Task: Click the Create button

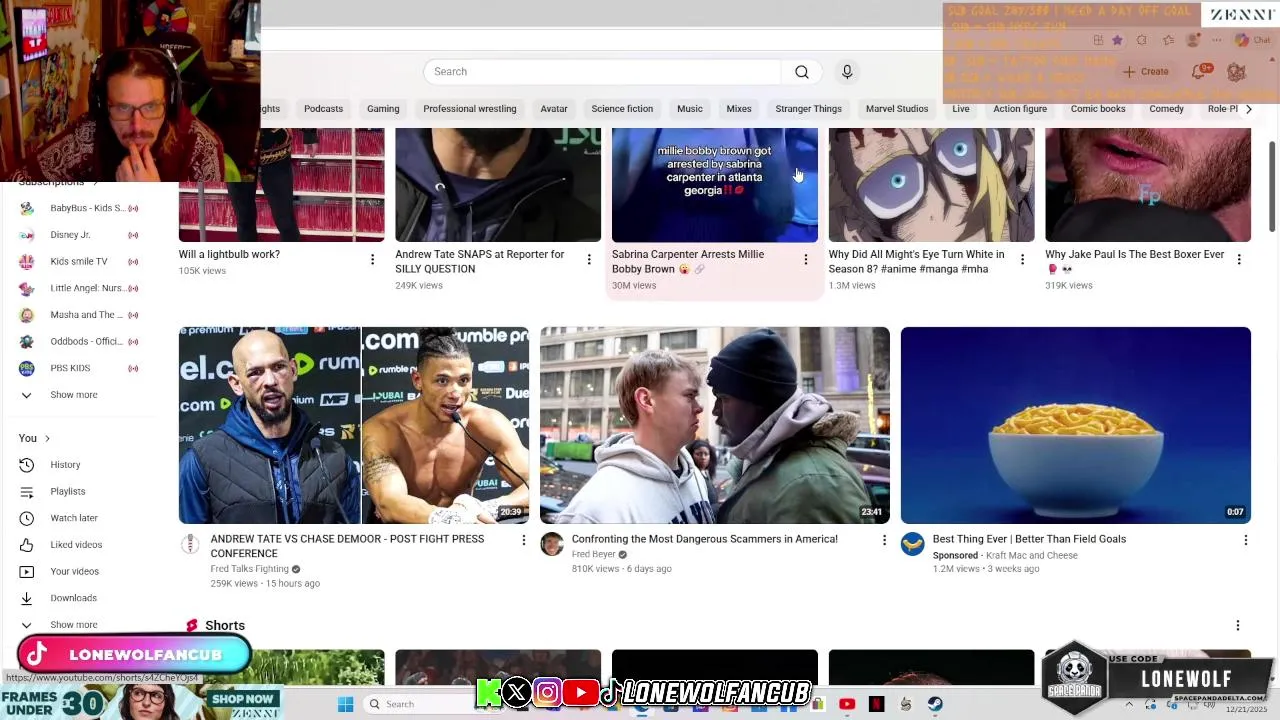Action: 1145,72
